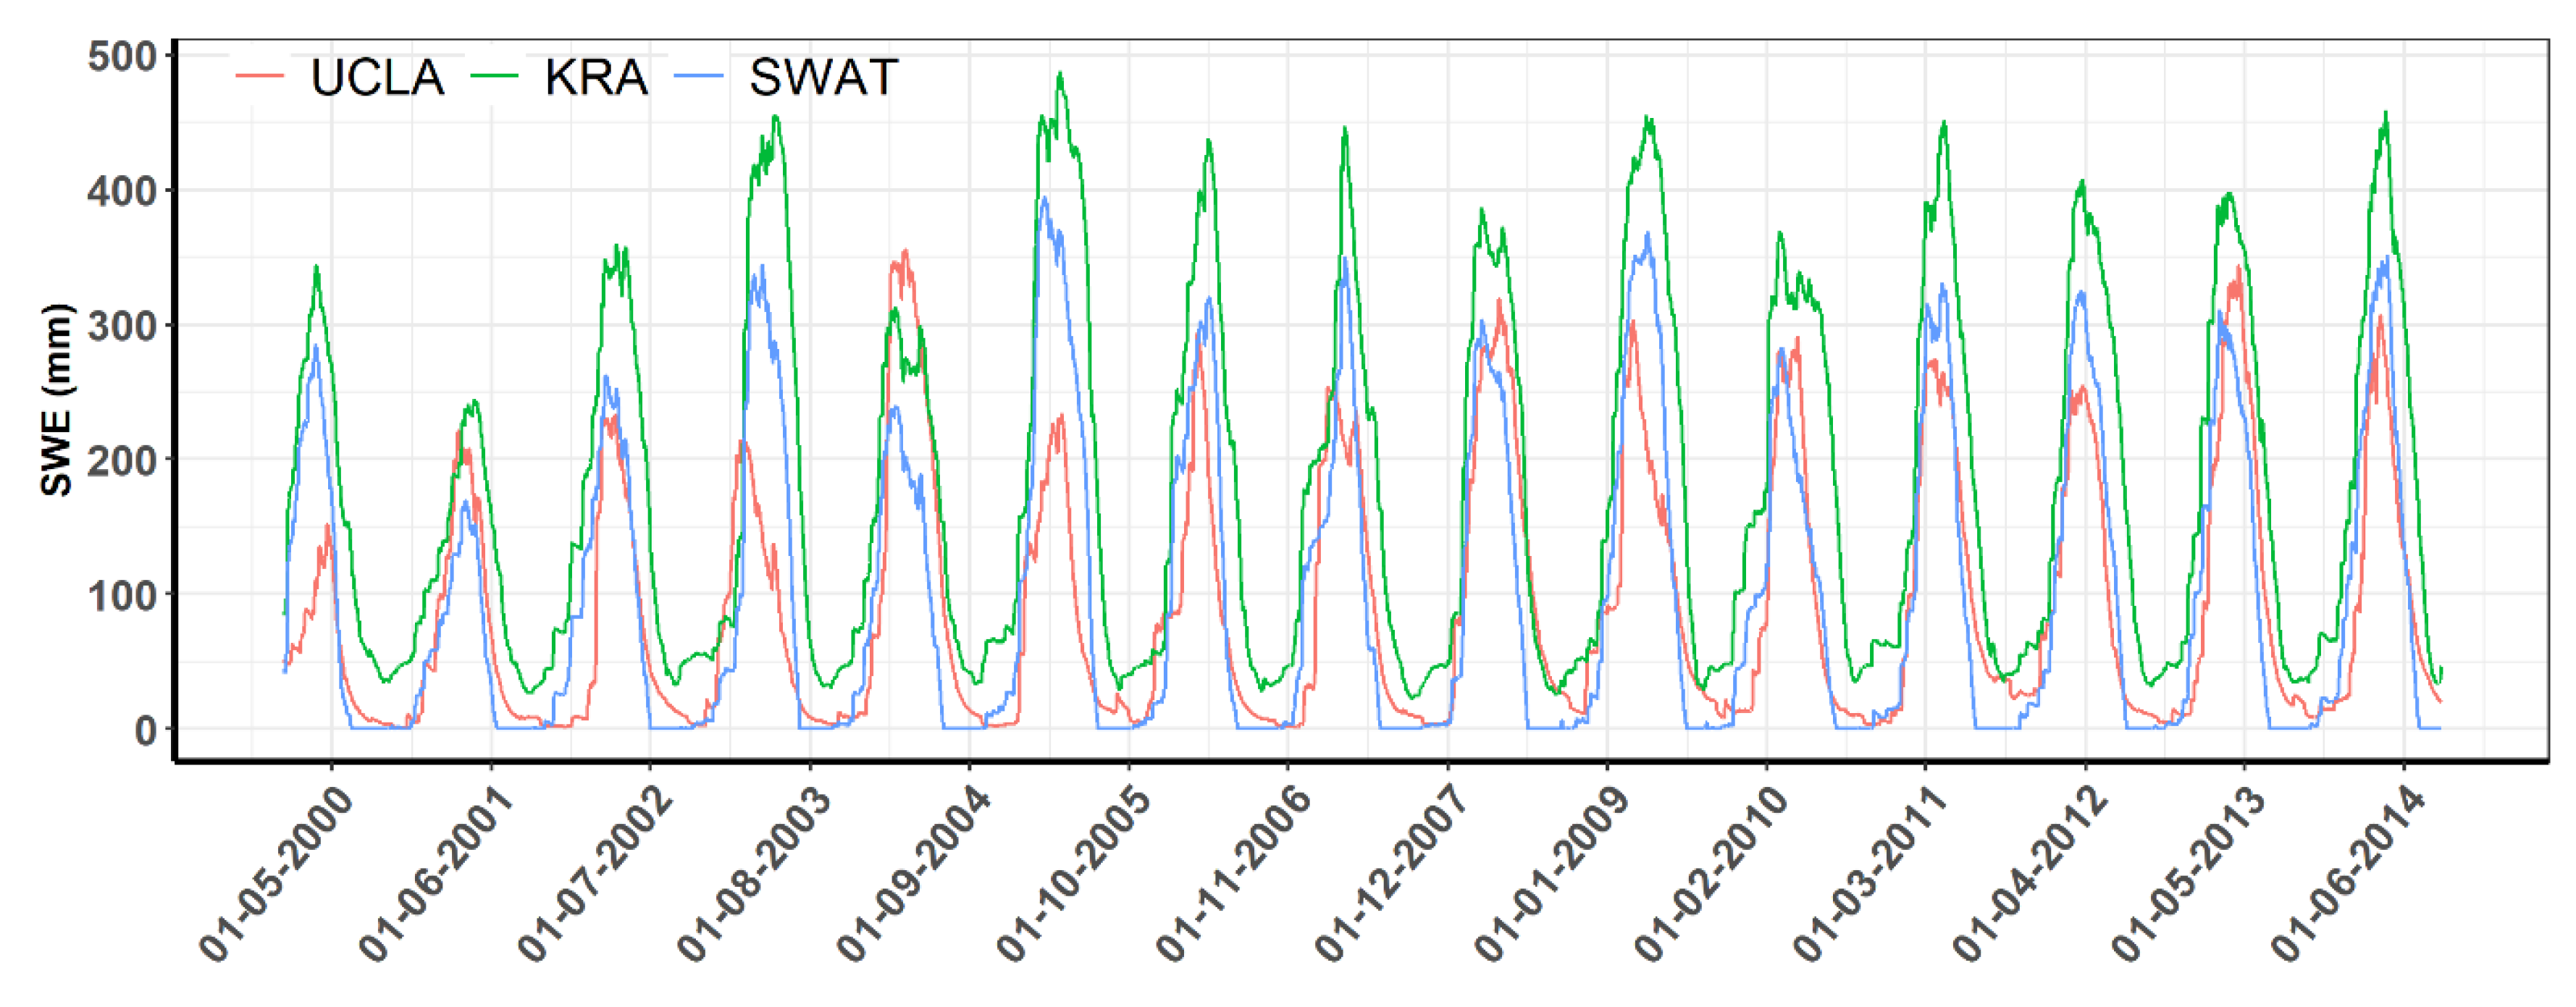2576x1007 pixels.
Task: Click the 01-06-2014 x-axis date label
Action: click(x=2348, y=874)
